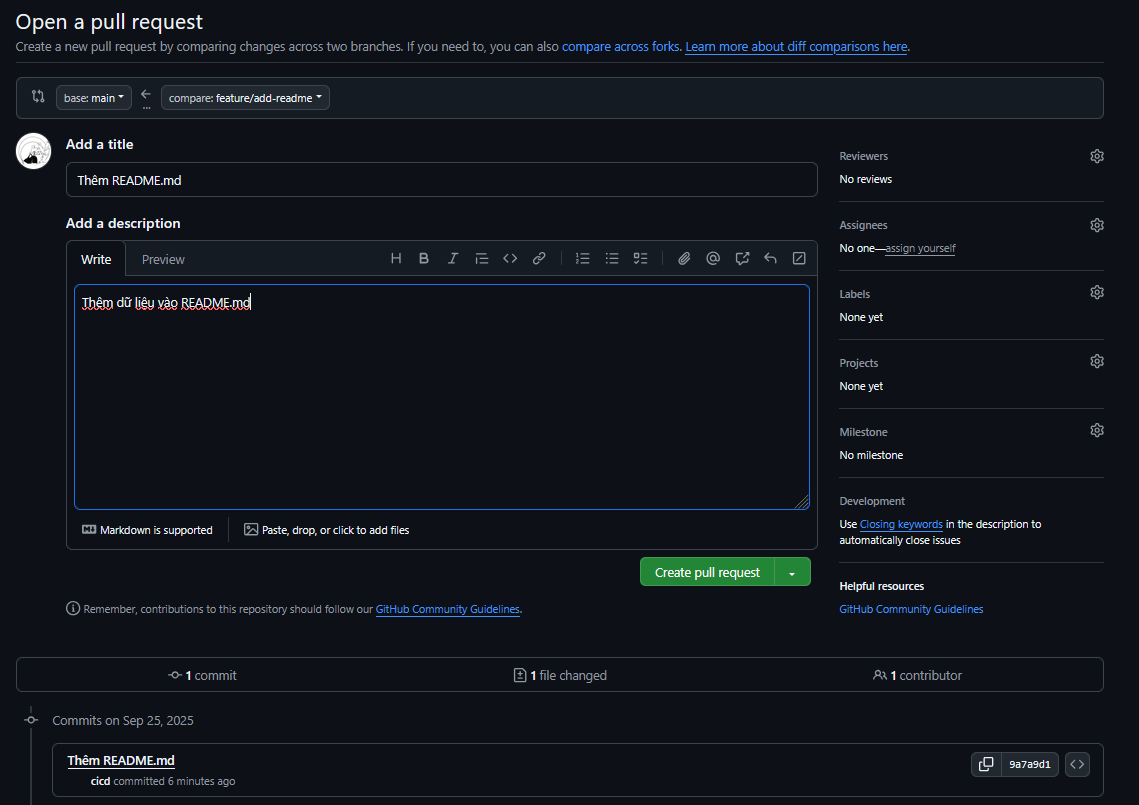The image size is (1139, 805).
Task: Insert code with the code icon
Action: pyautogui.click(x=510, y=258)
